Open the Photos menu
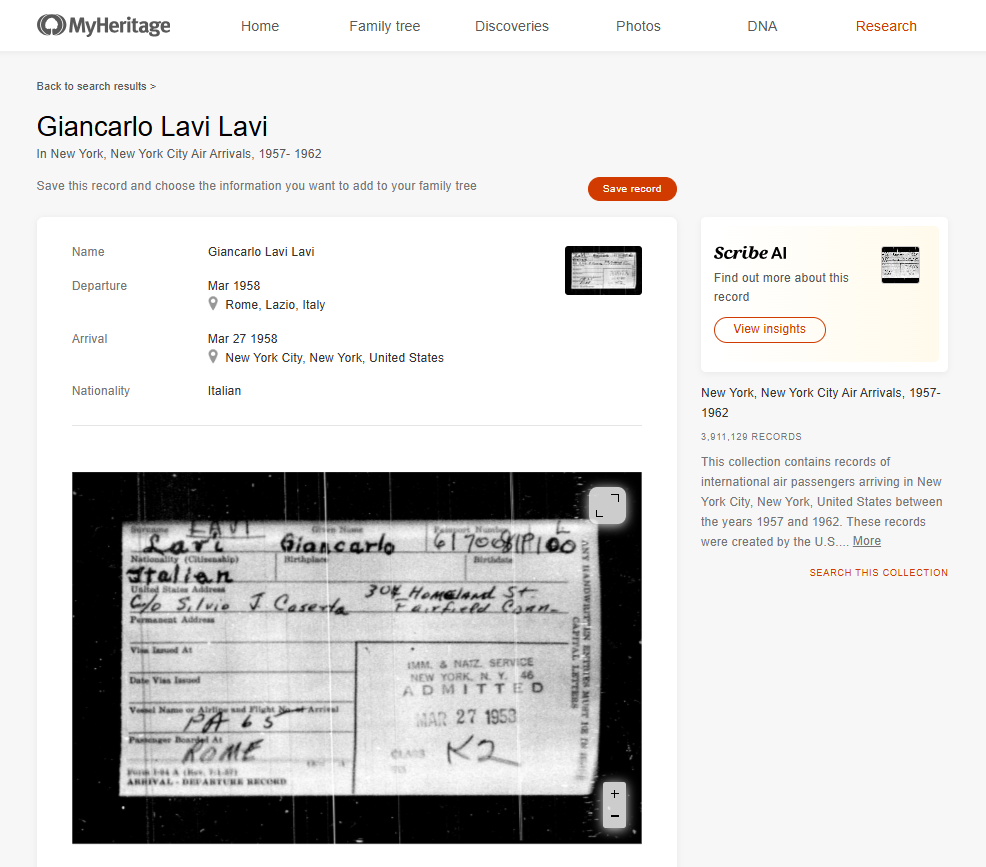This screenshot has height=867, width=986. click(638, 26)
